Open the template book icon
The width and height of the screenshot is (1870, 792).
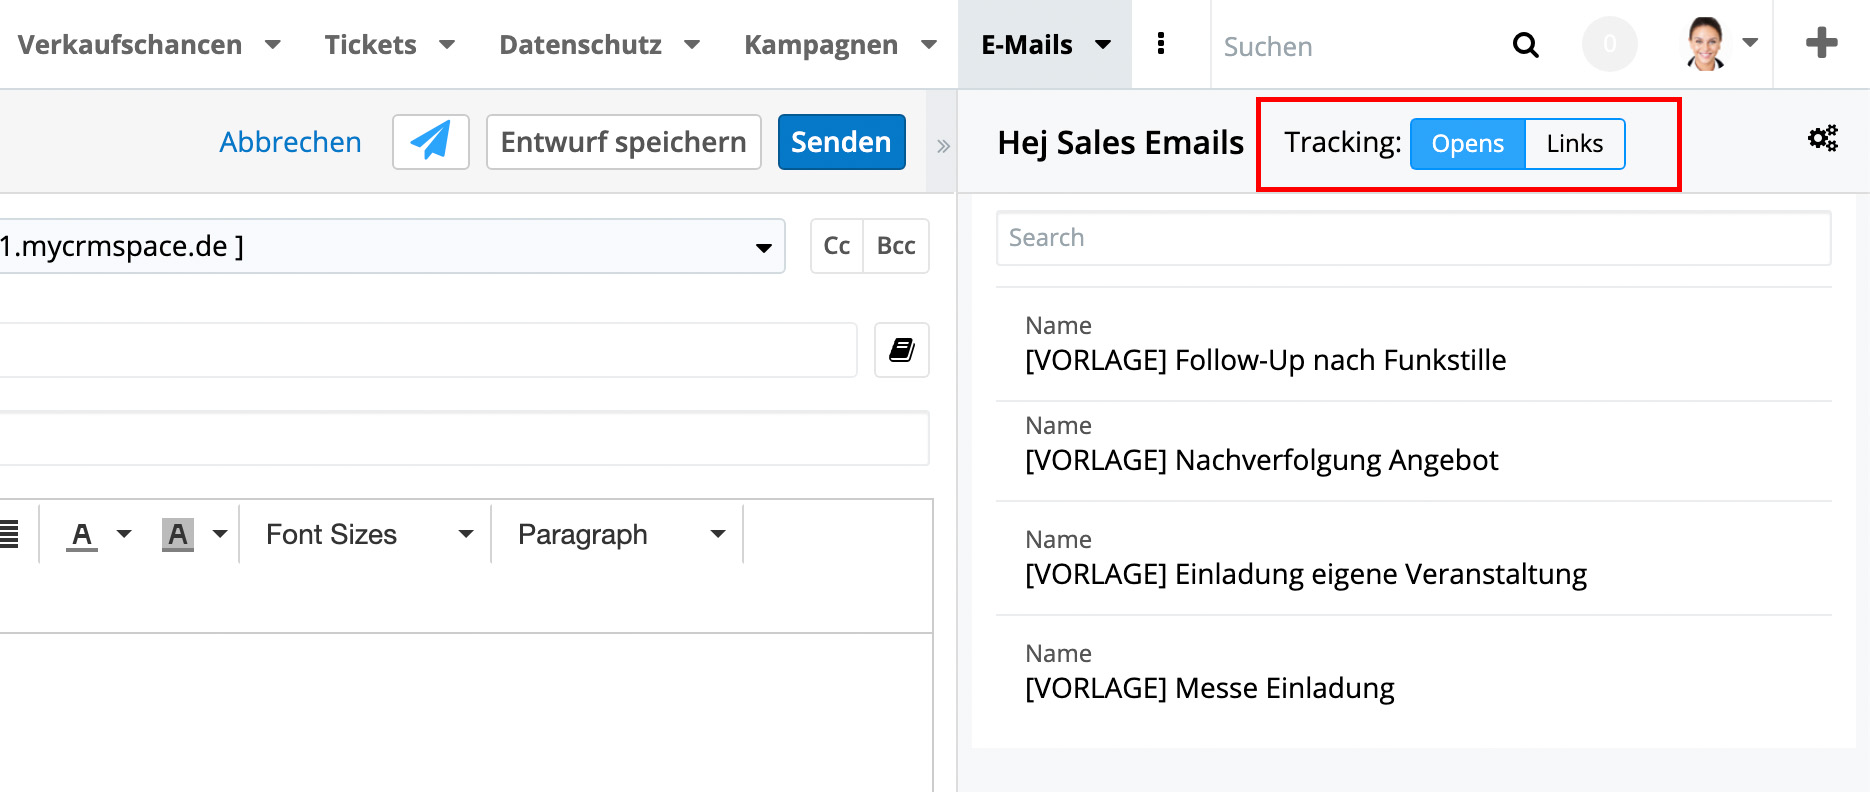(901, 350)
